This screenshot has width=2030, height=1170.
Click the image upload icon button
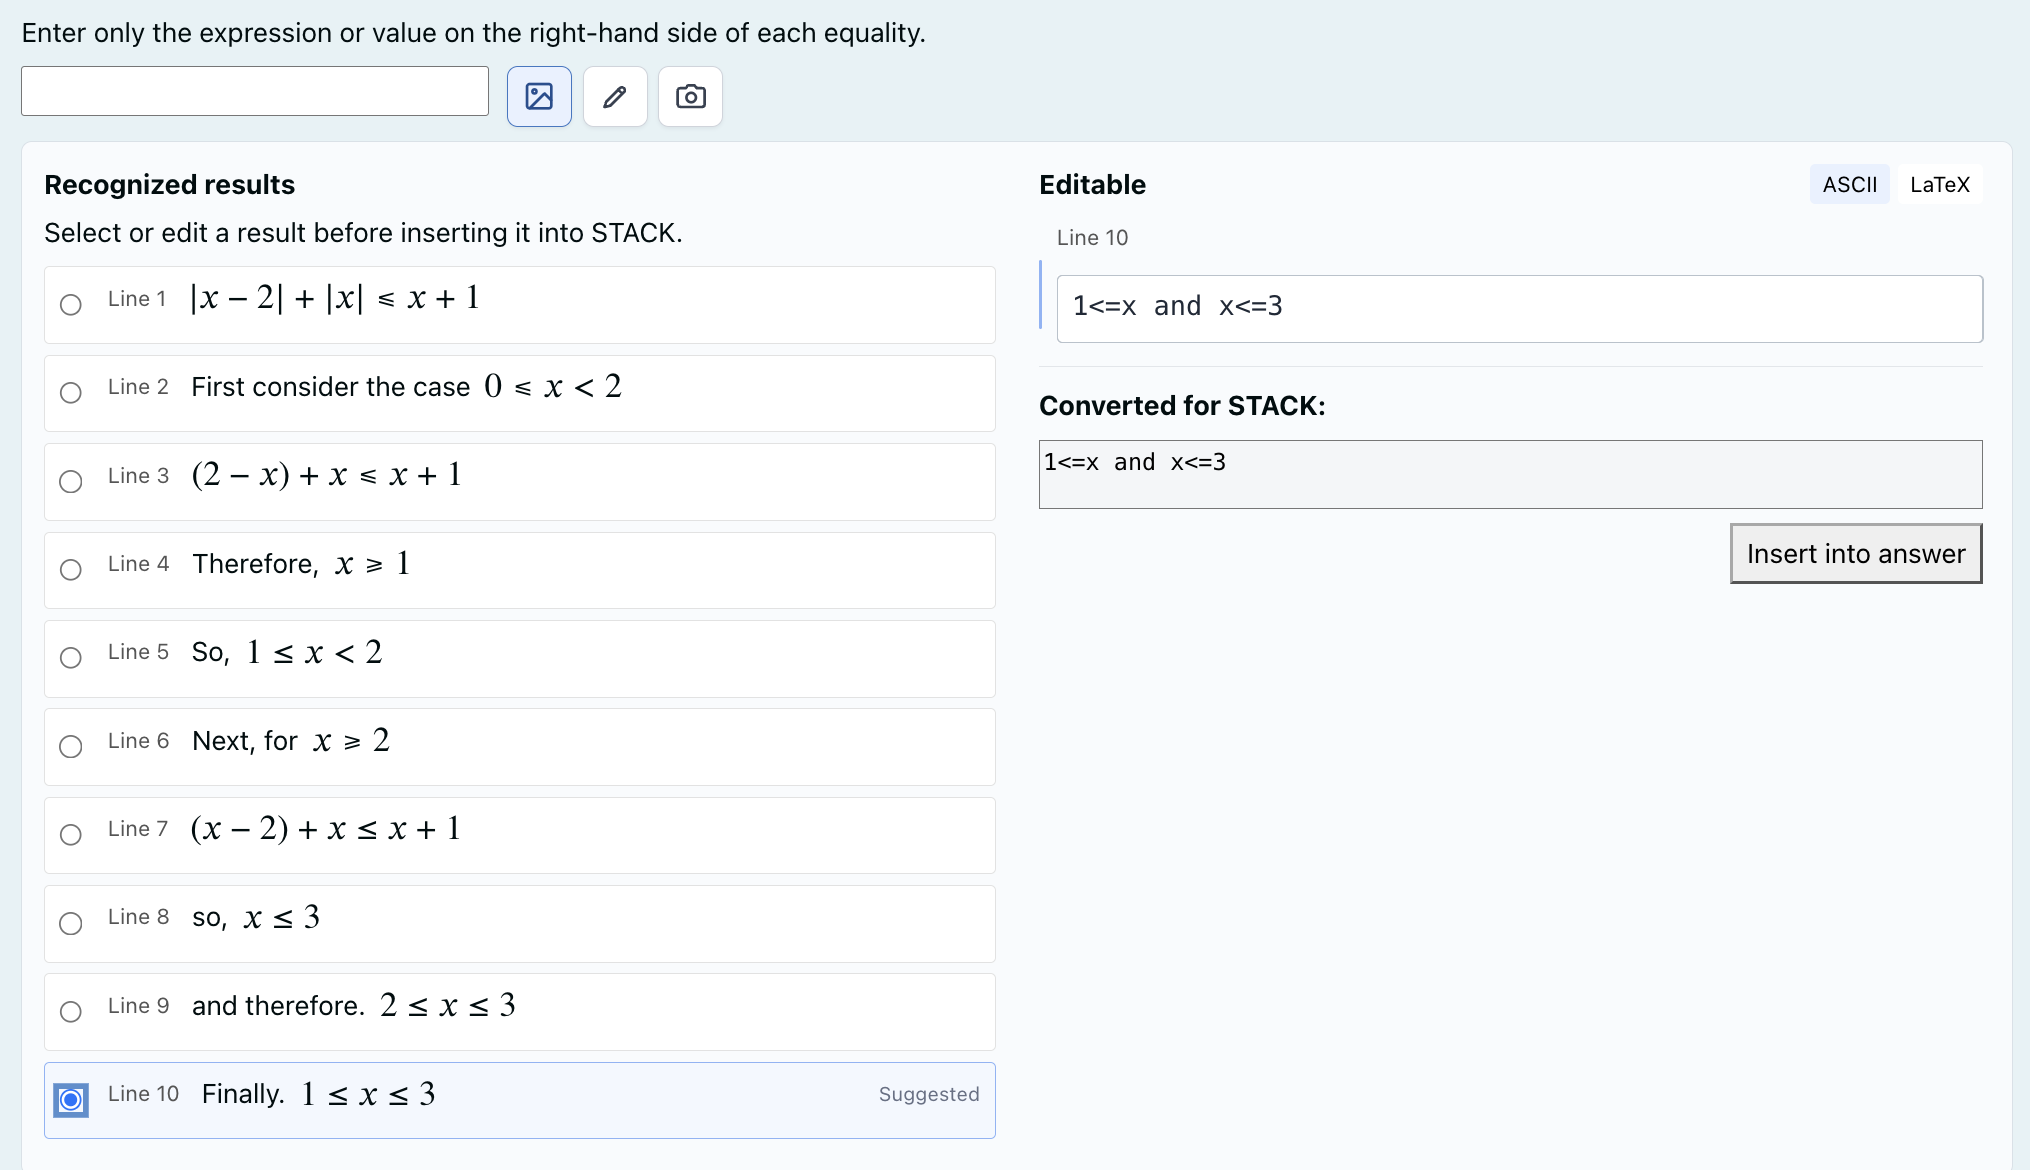click(x=539, y=96)
